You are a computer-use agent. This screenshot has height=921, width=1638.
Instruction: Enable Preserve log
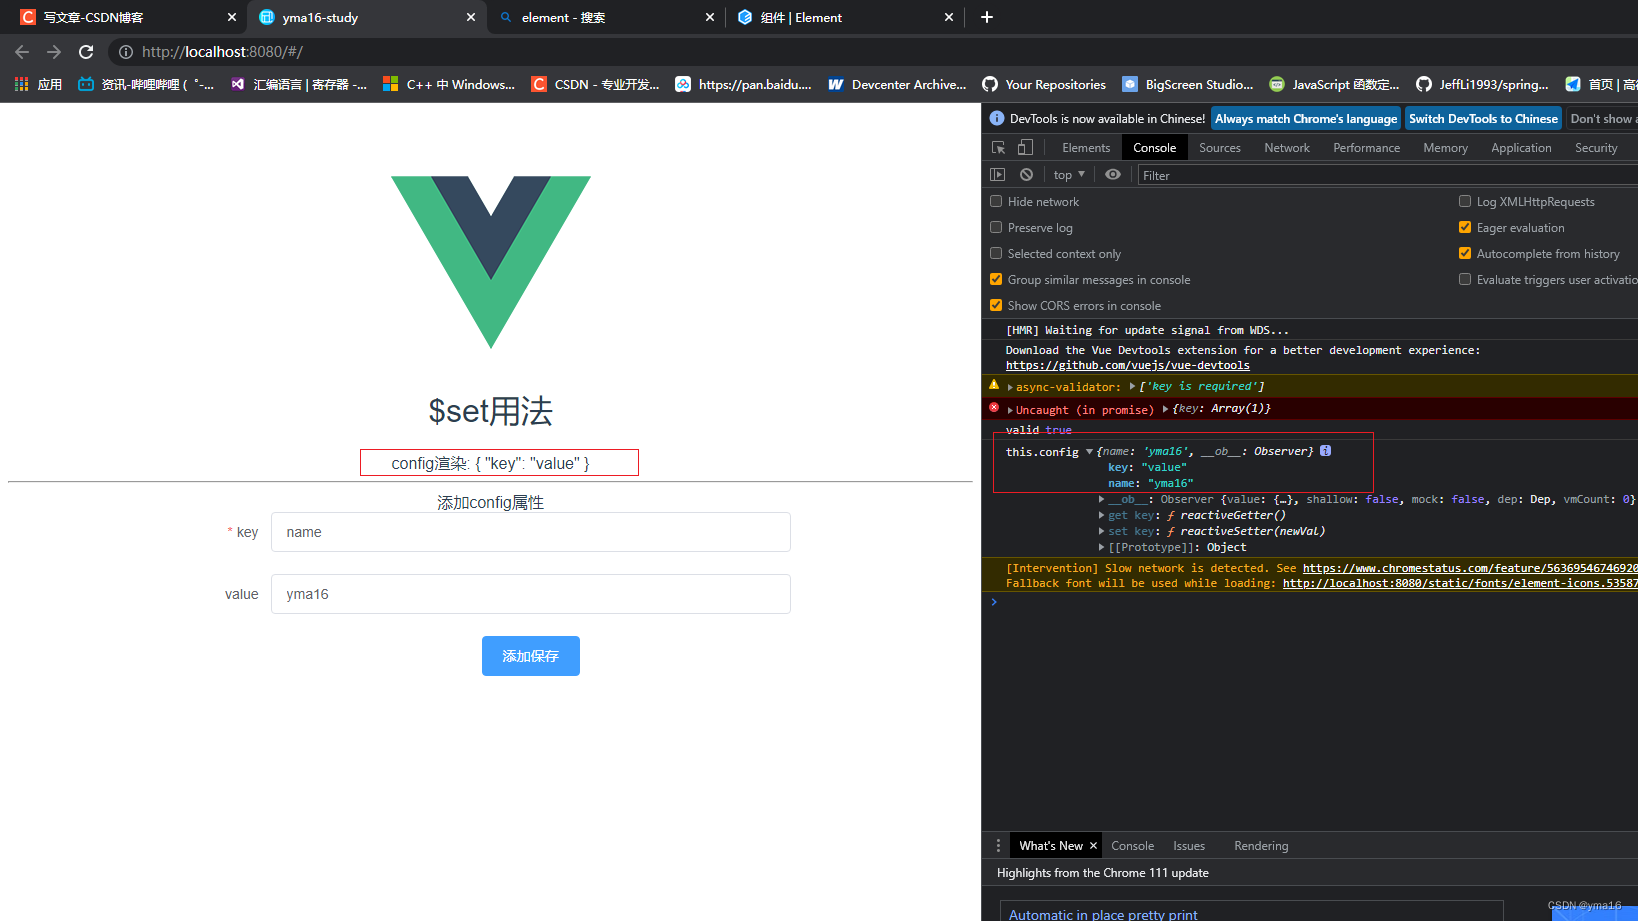point(996,227)
